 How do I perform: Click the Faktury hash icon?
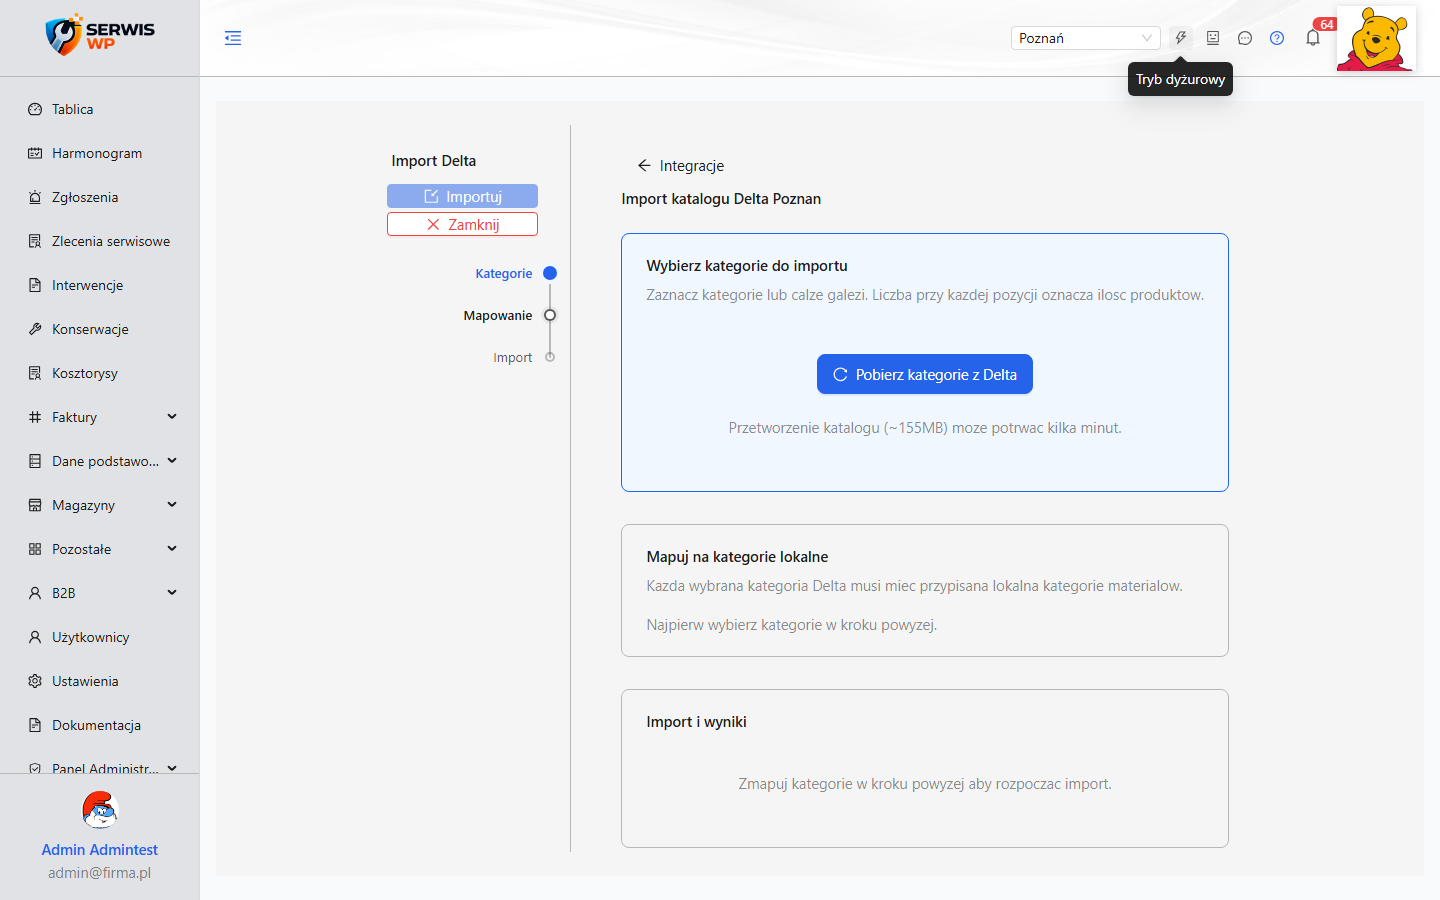point(35,417)
